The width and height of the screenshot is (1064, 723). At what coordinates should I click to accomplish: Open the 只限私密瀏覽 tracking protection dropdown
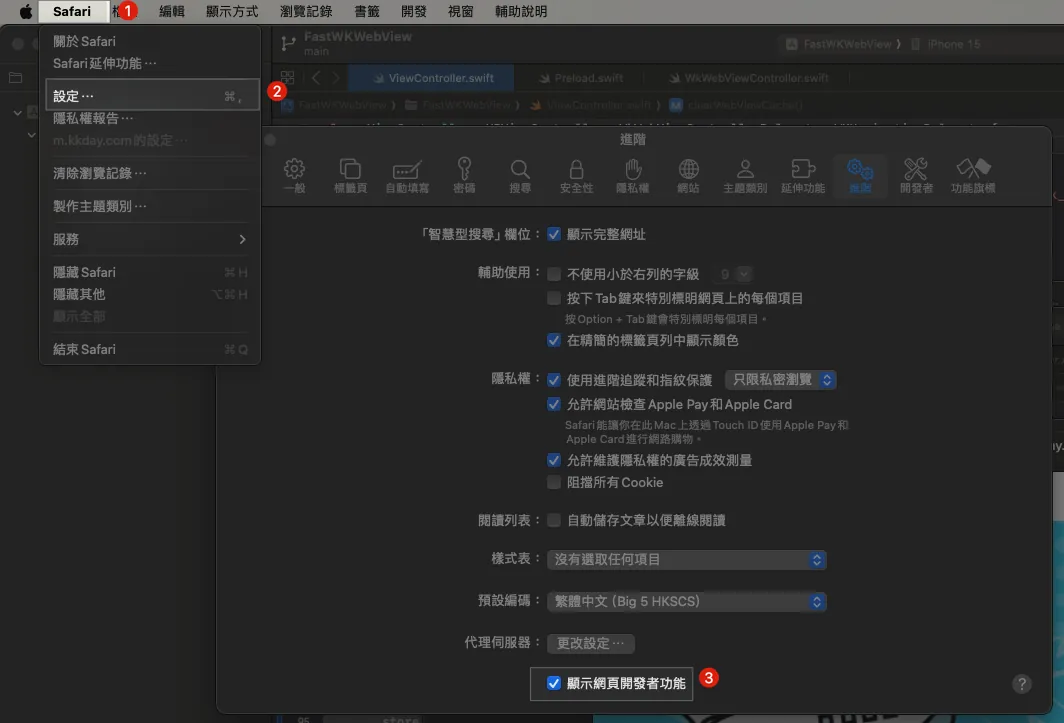tap(780, 380)
